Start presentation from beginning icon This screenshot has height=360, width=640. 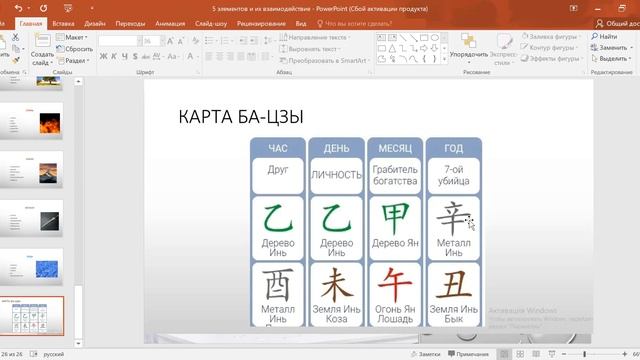point(68,8)
